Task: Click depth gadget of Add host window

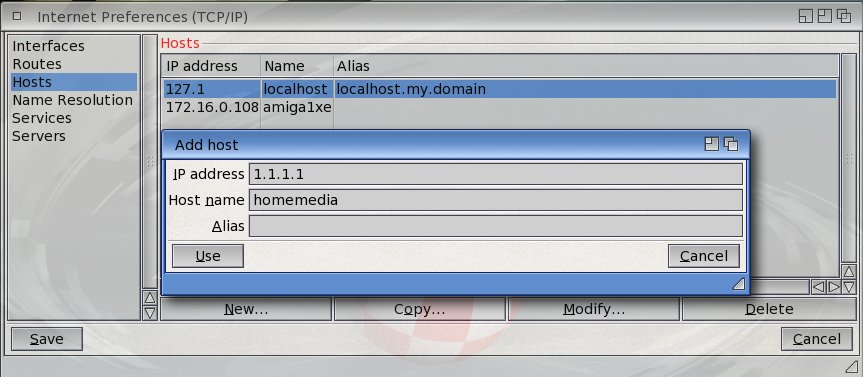Action: [x=731, y=144]
